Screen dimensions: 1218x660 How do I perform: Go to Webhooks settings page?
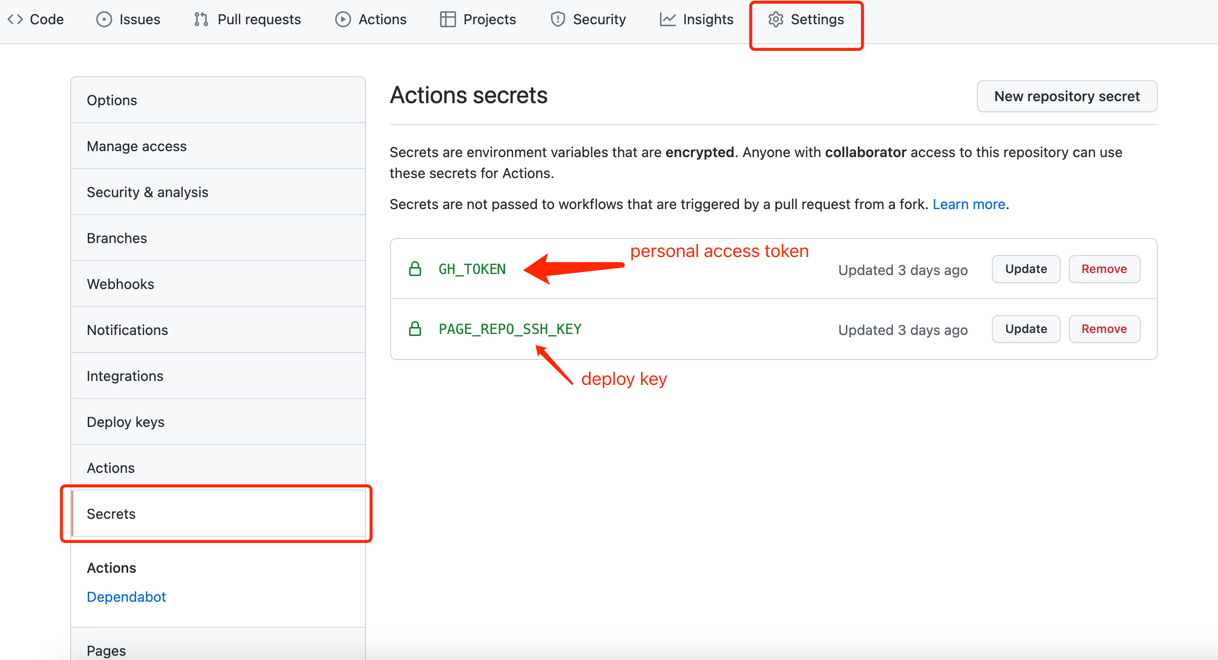(x=120, y=284)
